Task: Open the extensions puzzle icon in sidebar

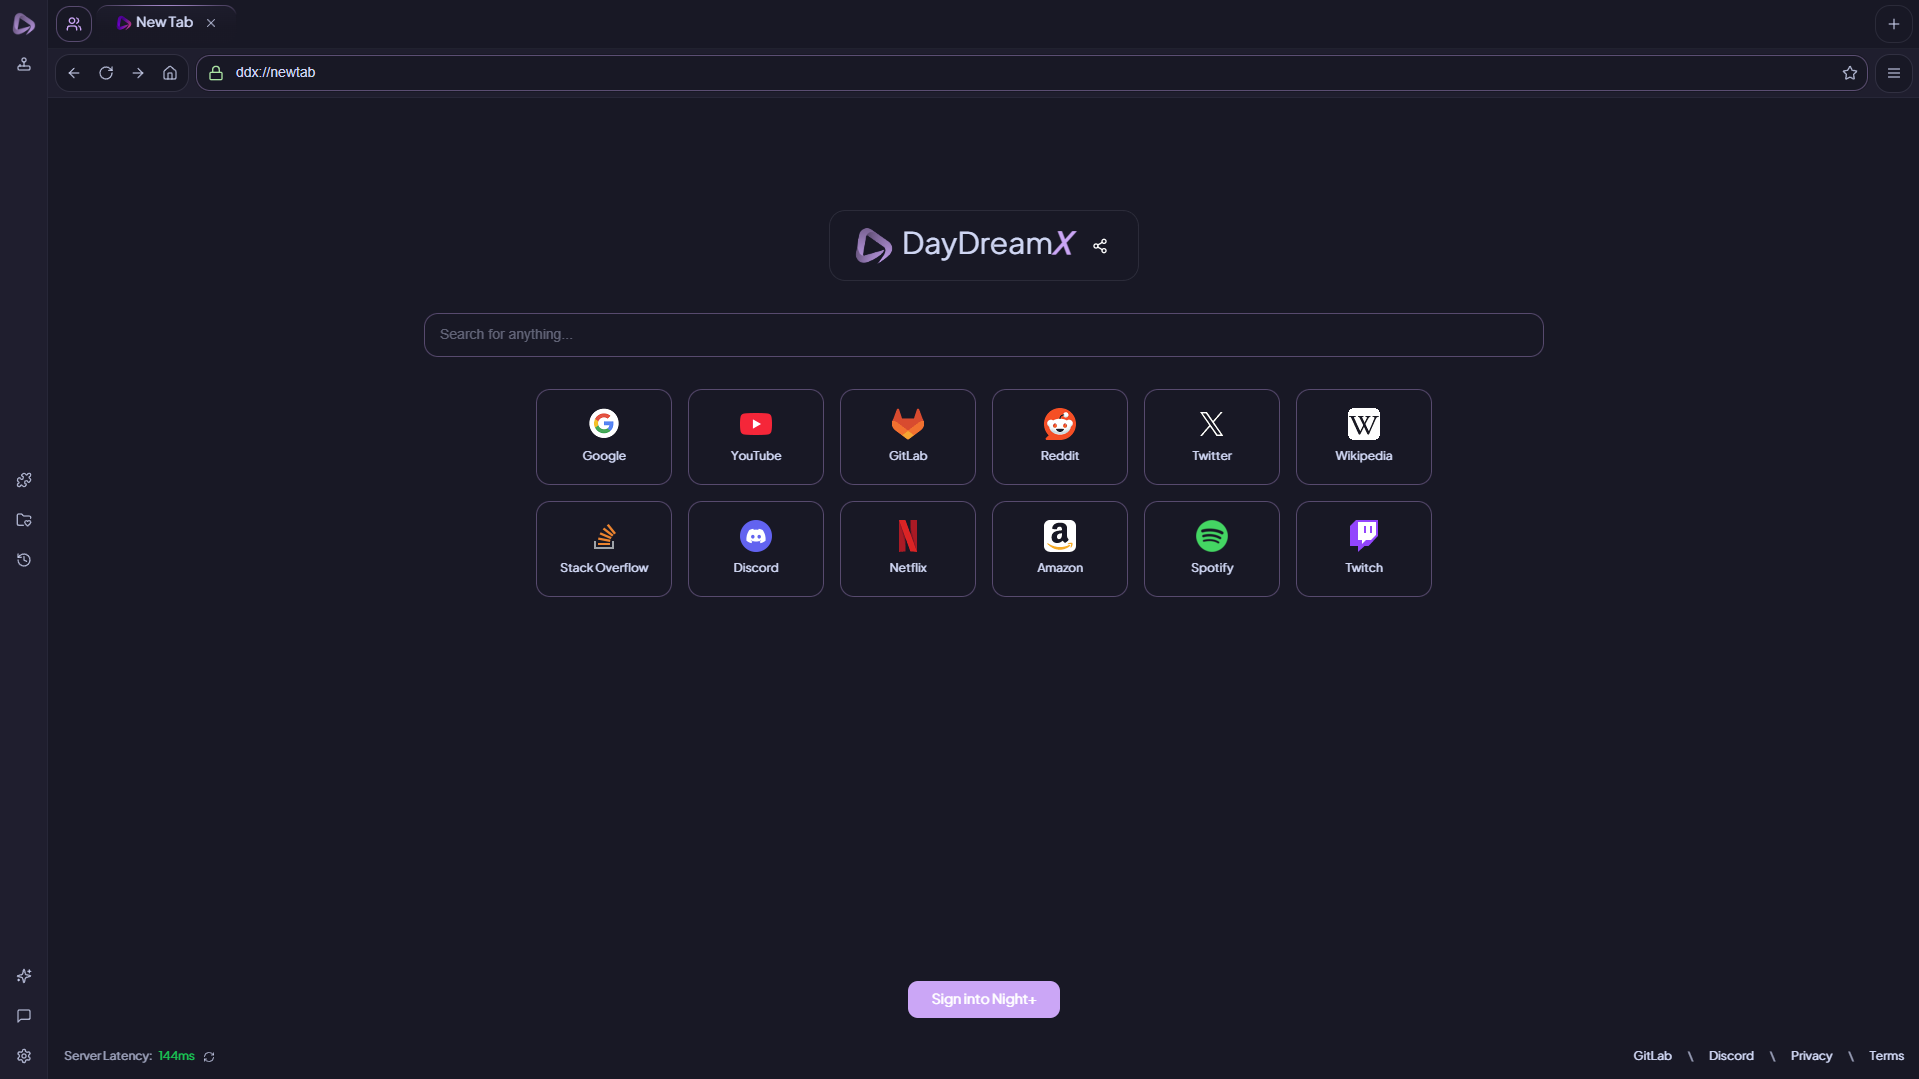Action: point(24,480)
